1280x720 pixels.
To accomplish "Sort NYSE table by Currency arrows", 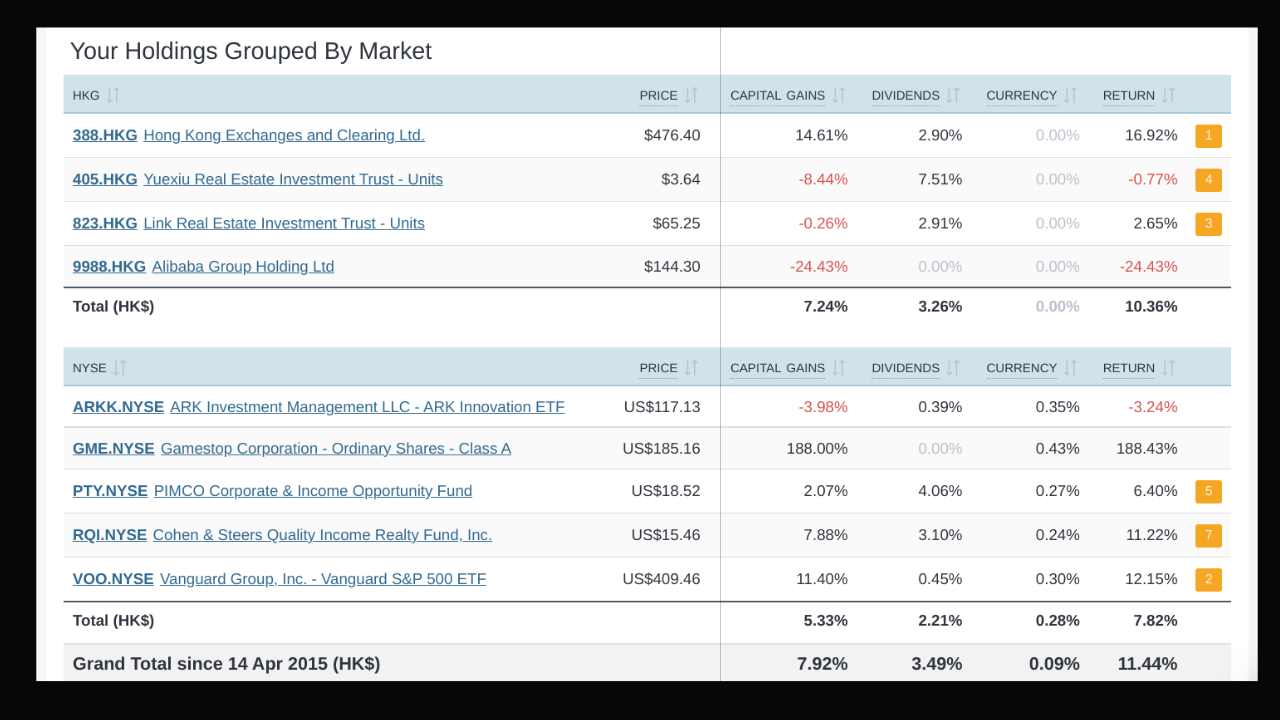I will pos(1070,368).
